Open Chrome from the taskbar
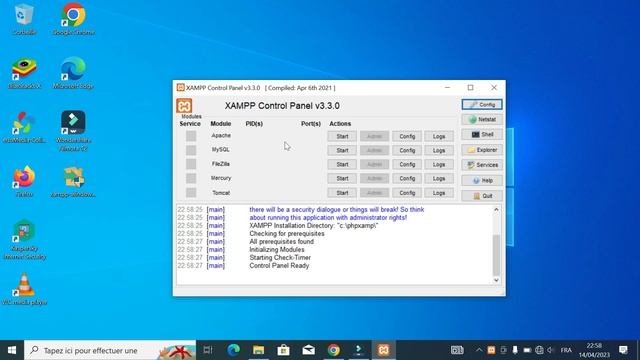This screenshot has height=360, width=640. pos(333,350)
